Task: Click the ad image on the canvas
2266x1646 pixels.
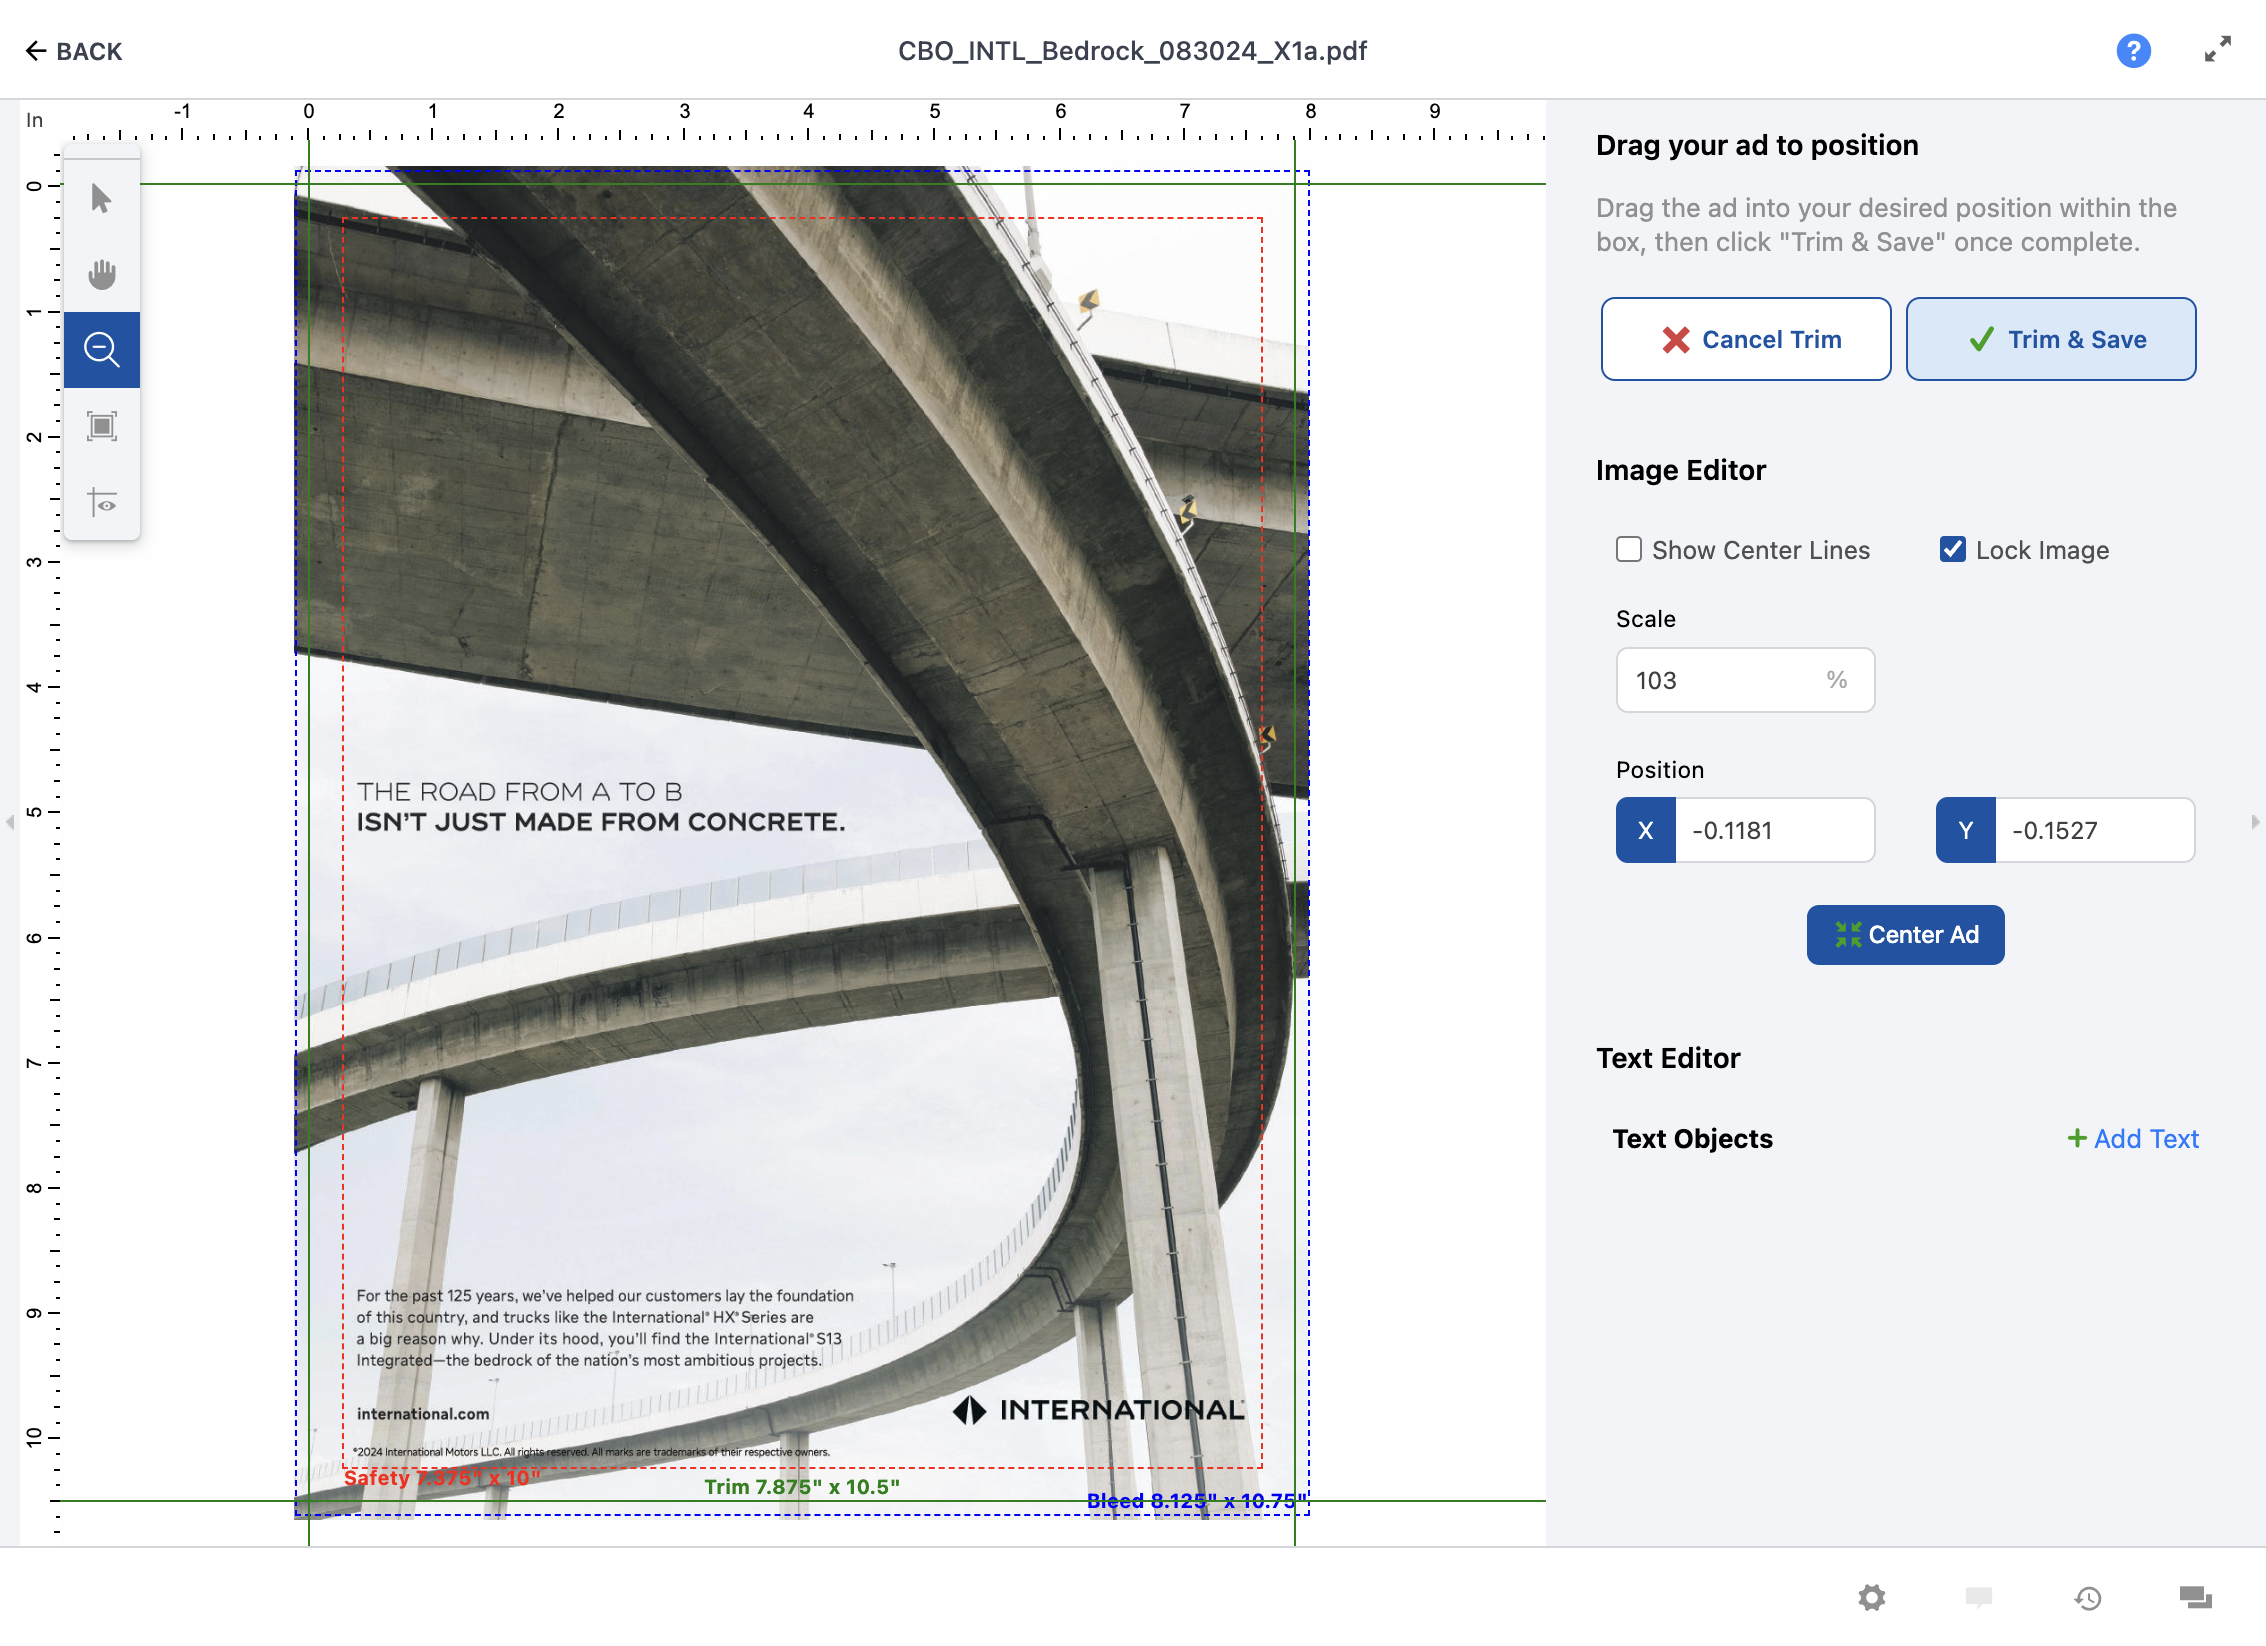Action: click(800, 842)
